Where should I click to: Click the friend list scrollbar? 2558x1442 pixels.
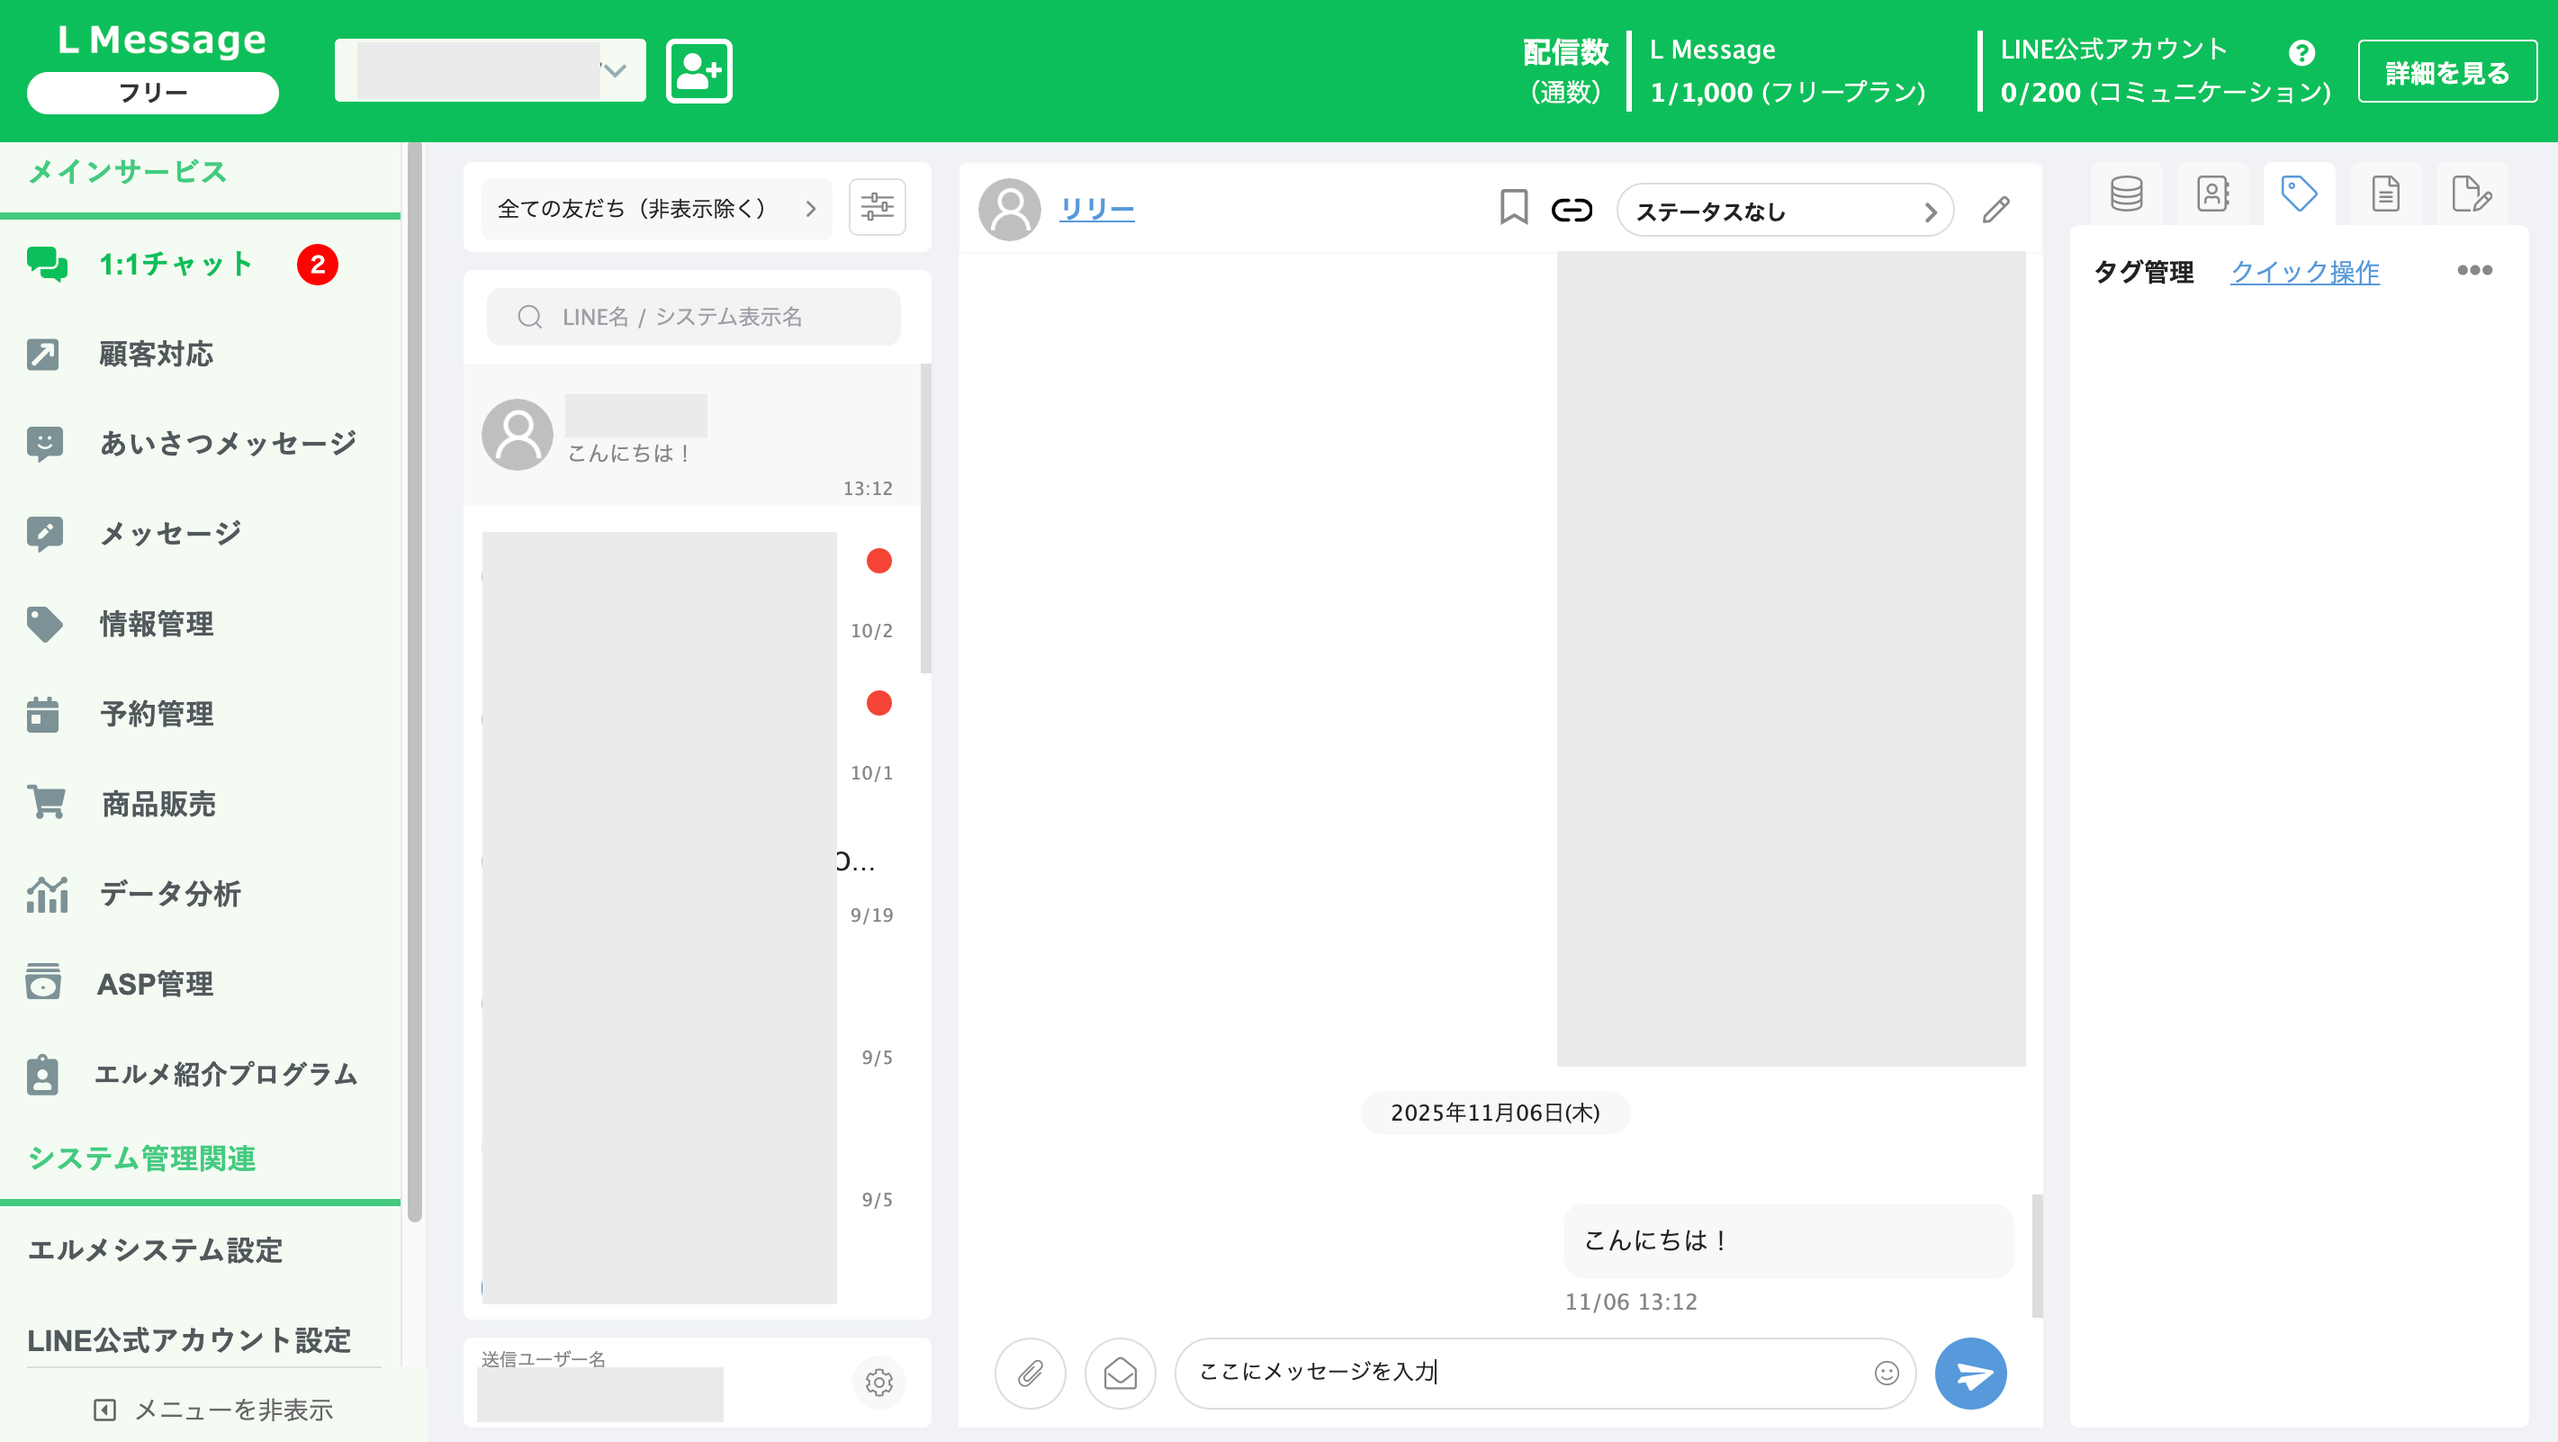[925, 520]
